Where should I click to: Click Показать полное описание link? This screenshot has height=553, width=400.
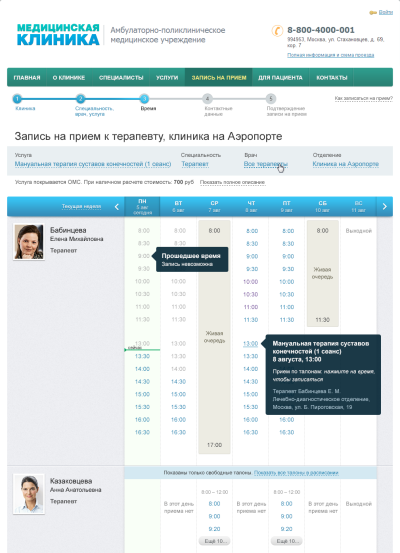point(232,182)
